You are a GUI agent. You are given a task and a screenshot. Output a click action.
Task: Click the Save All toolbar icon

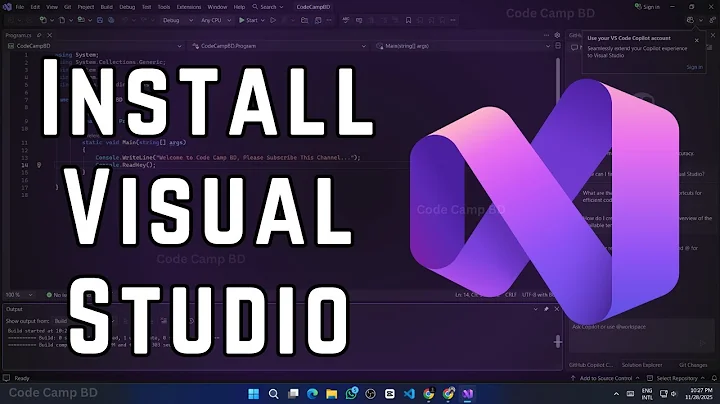pos(111,20)
